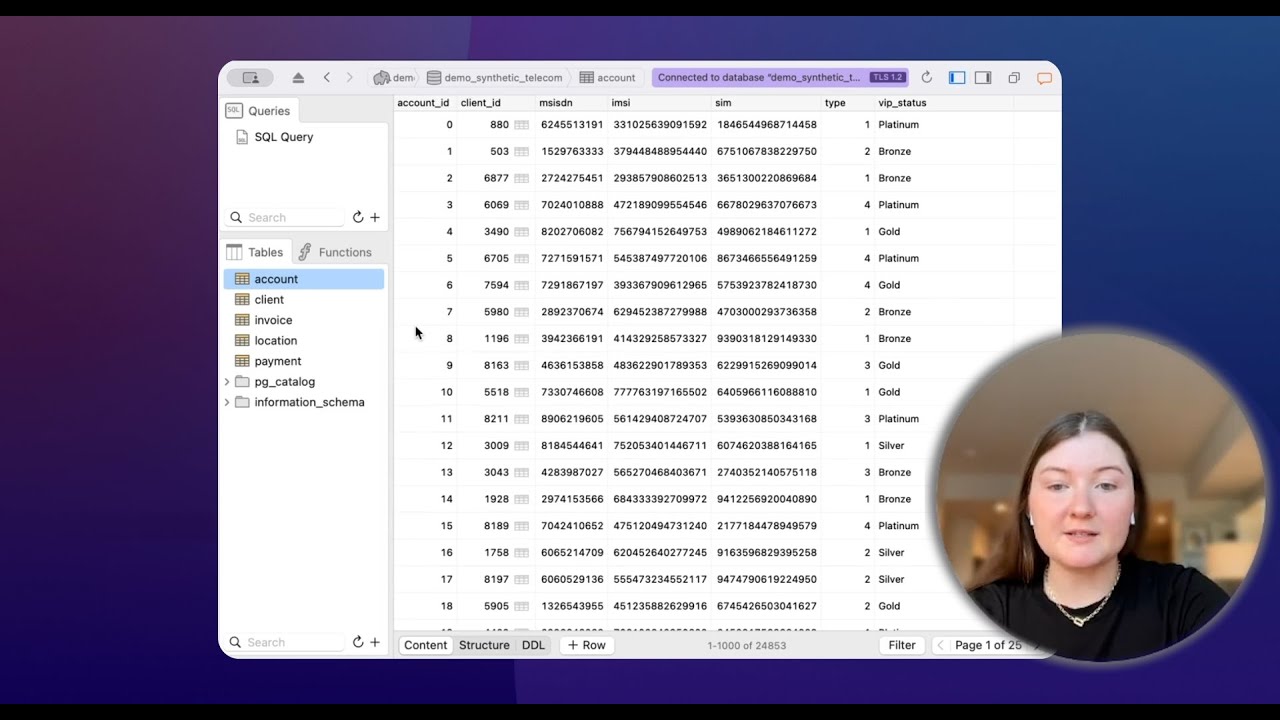
Task: Click the refresh icon in the top toolbar
Action: [925, 77]
